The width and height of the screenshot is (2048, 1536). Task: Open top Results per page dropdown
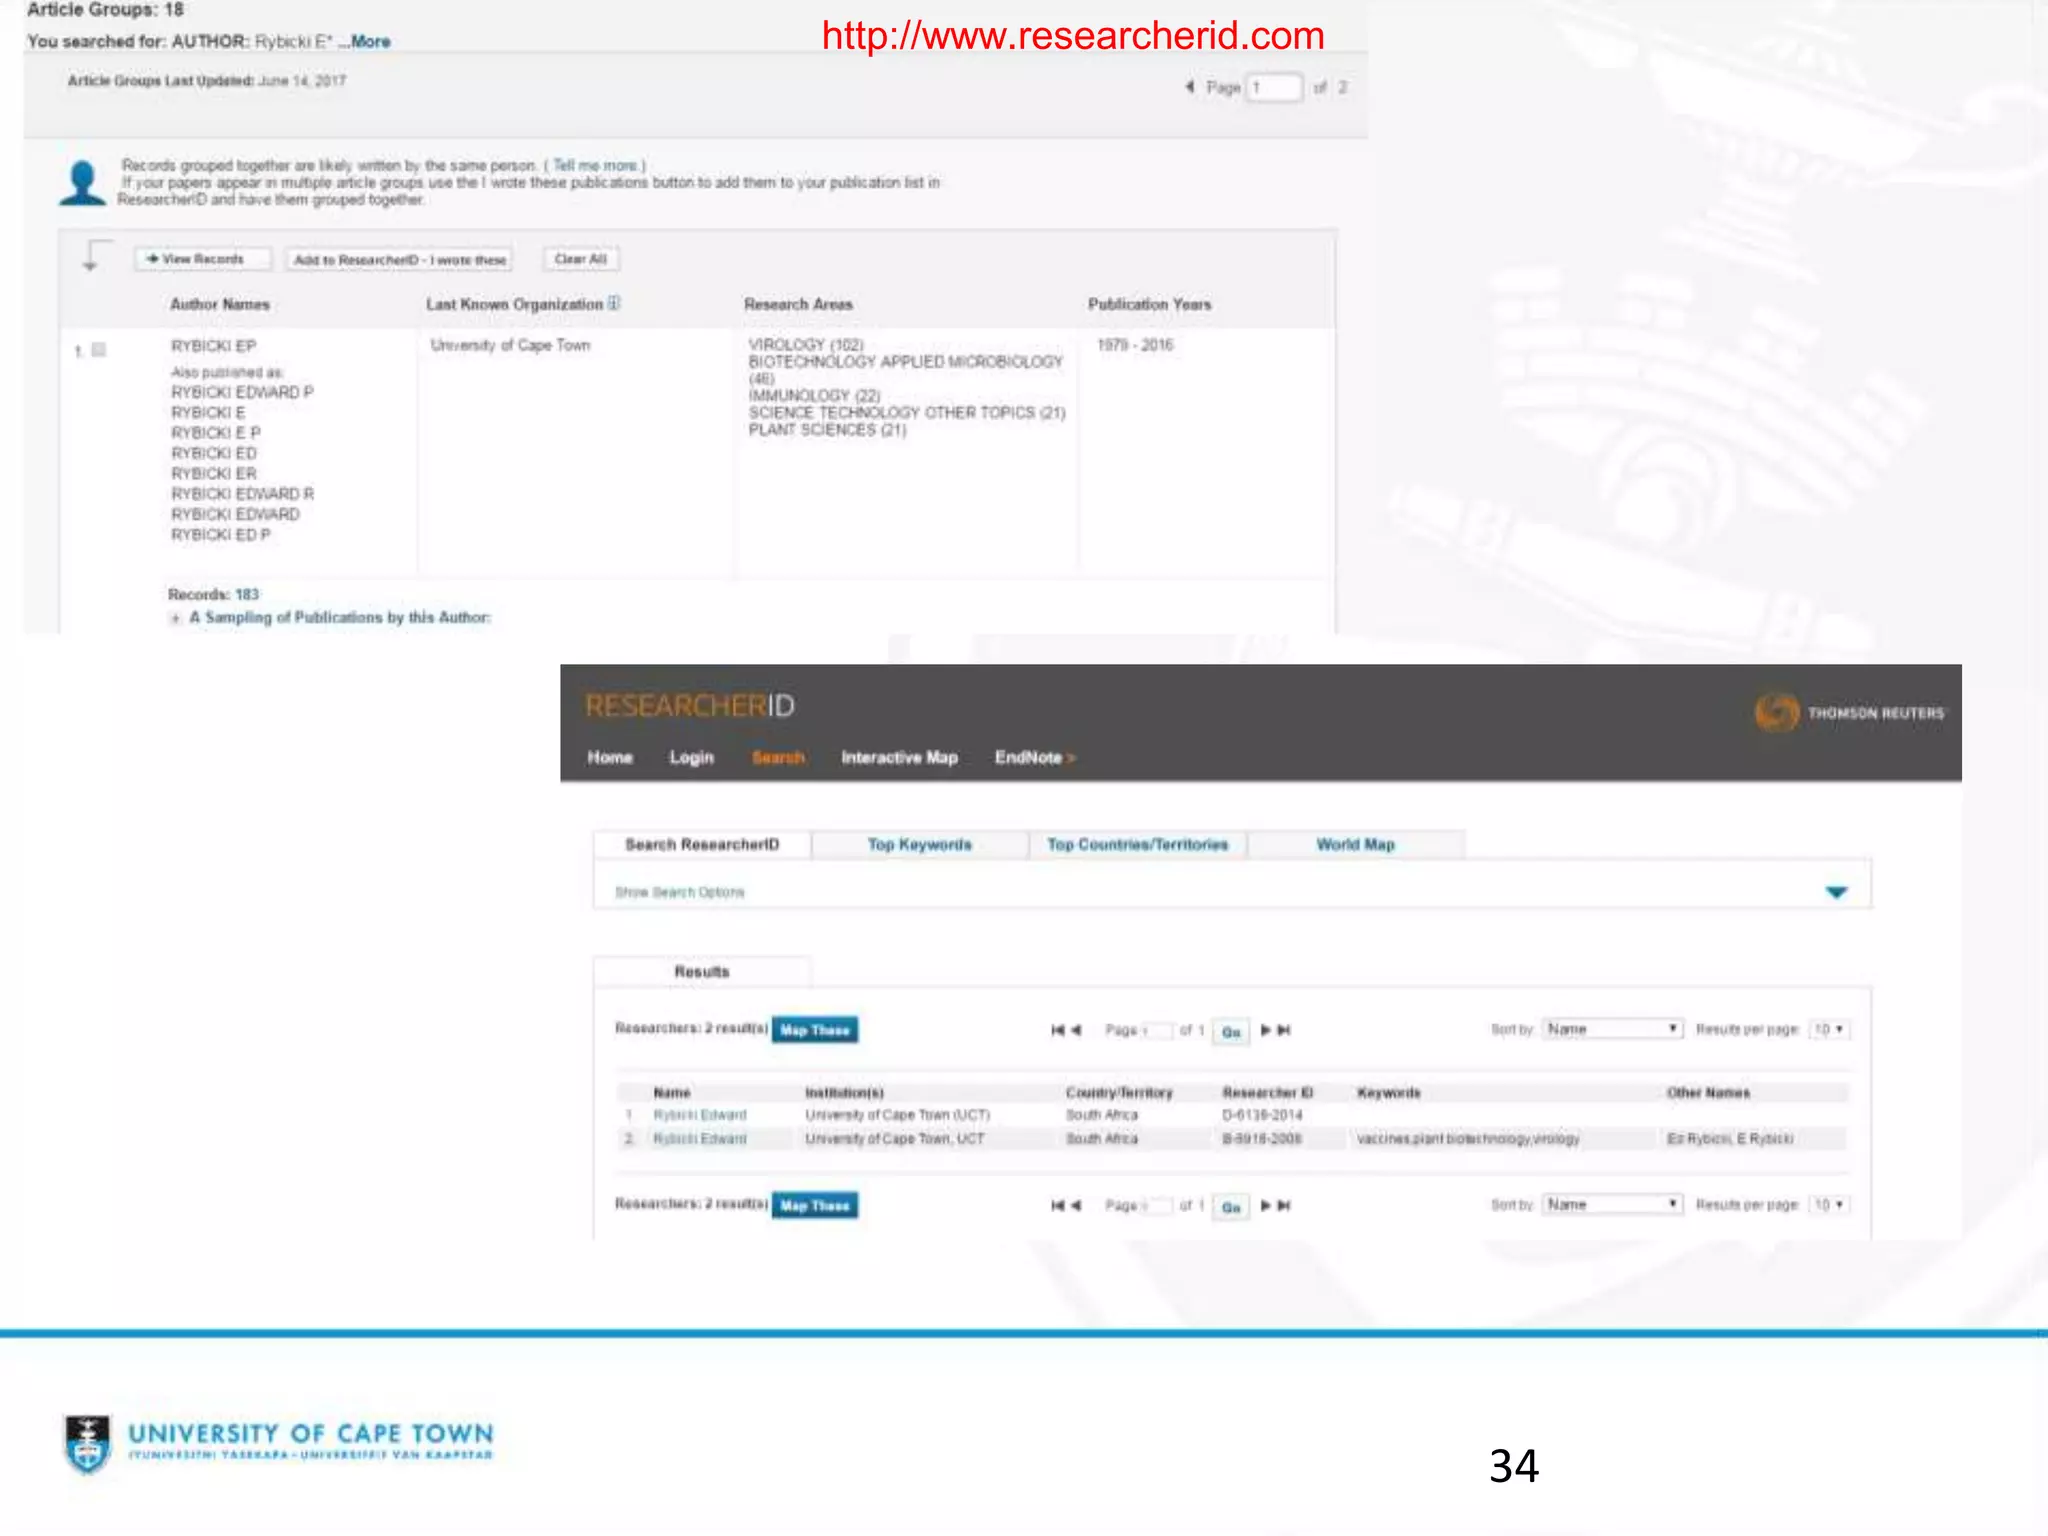click(1829, 1029)
